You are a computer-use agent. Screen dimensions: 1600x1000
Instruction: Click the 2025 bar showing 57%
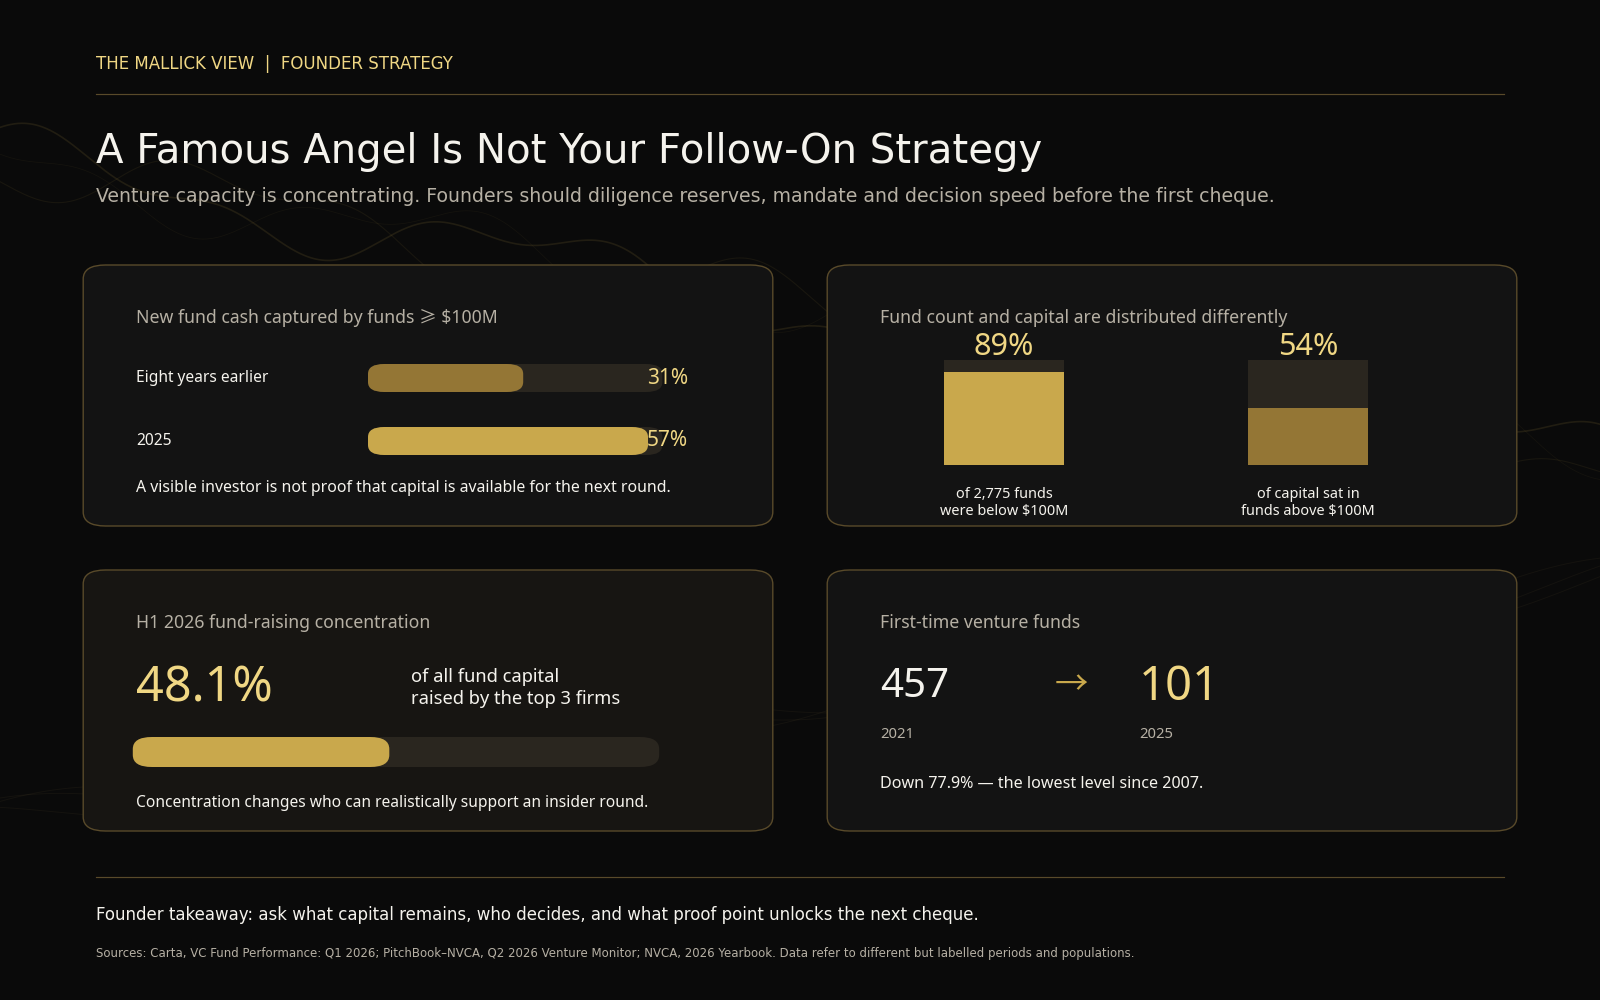(516, 441)
